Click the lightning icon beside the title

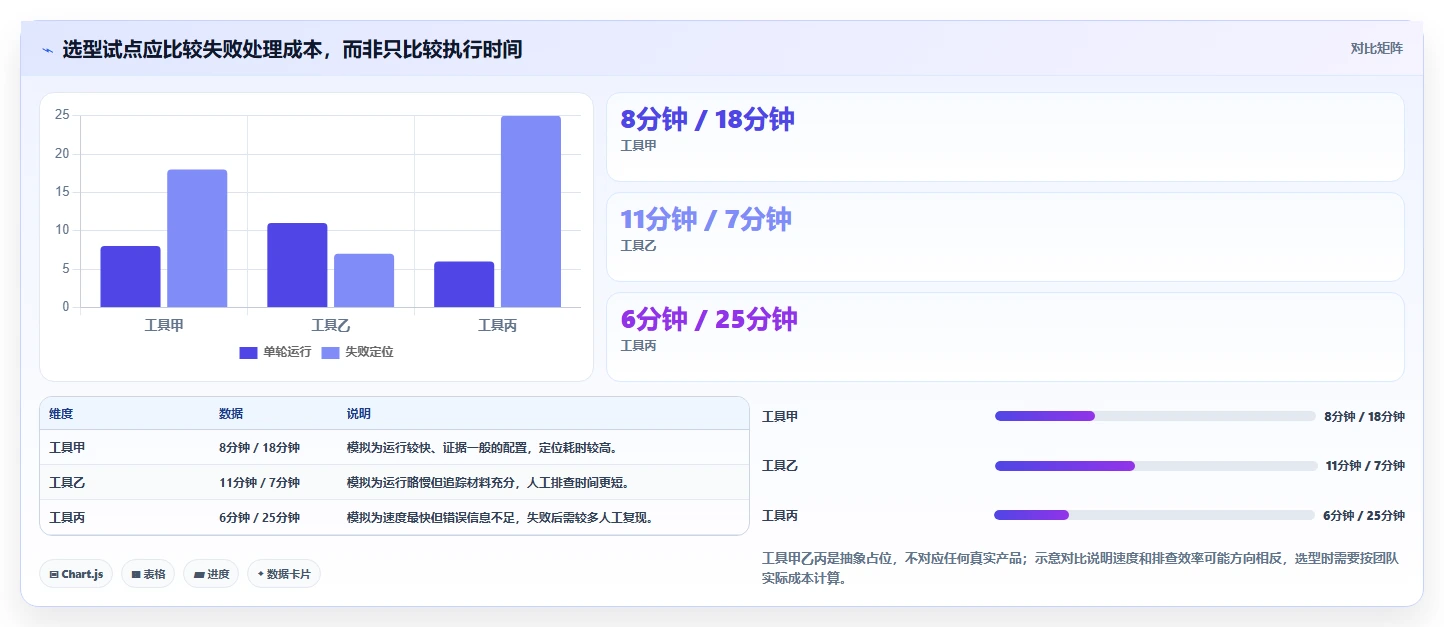47,50
